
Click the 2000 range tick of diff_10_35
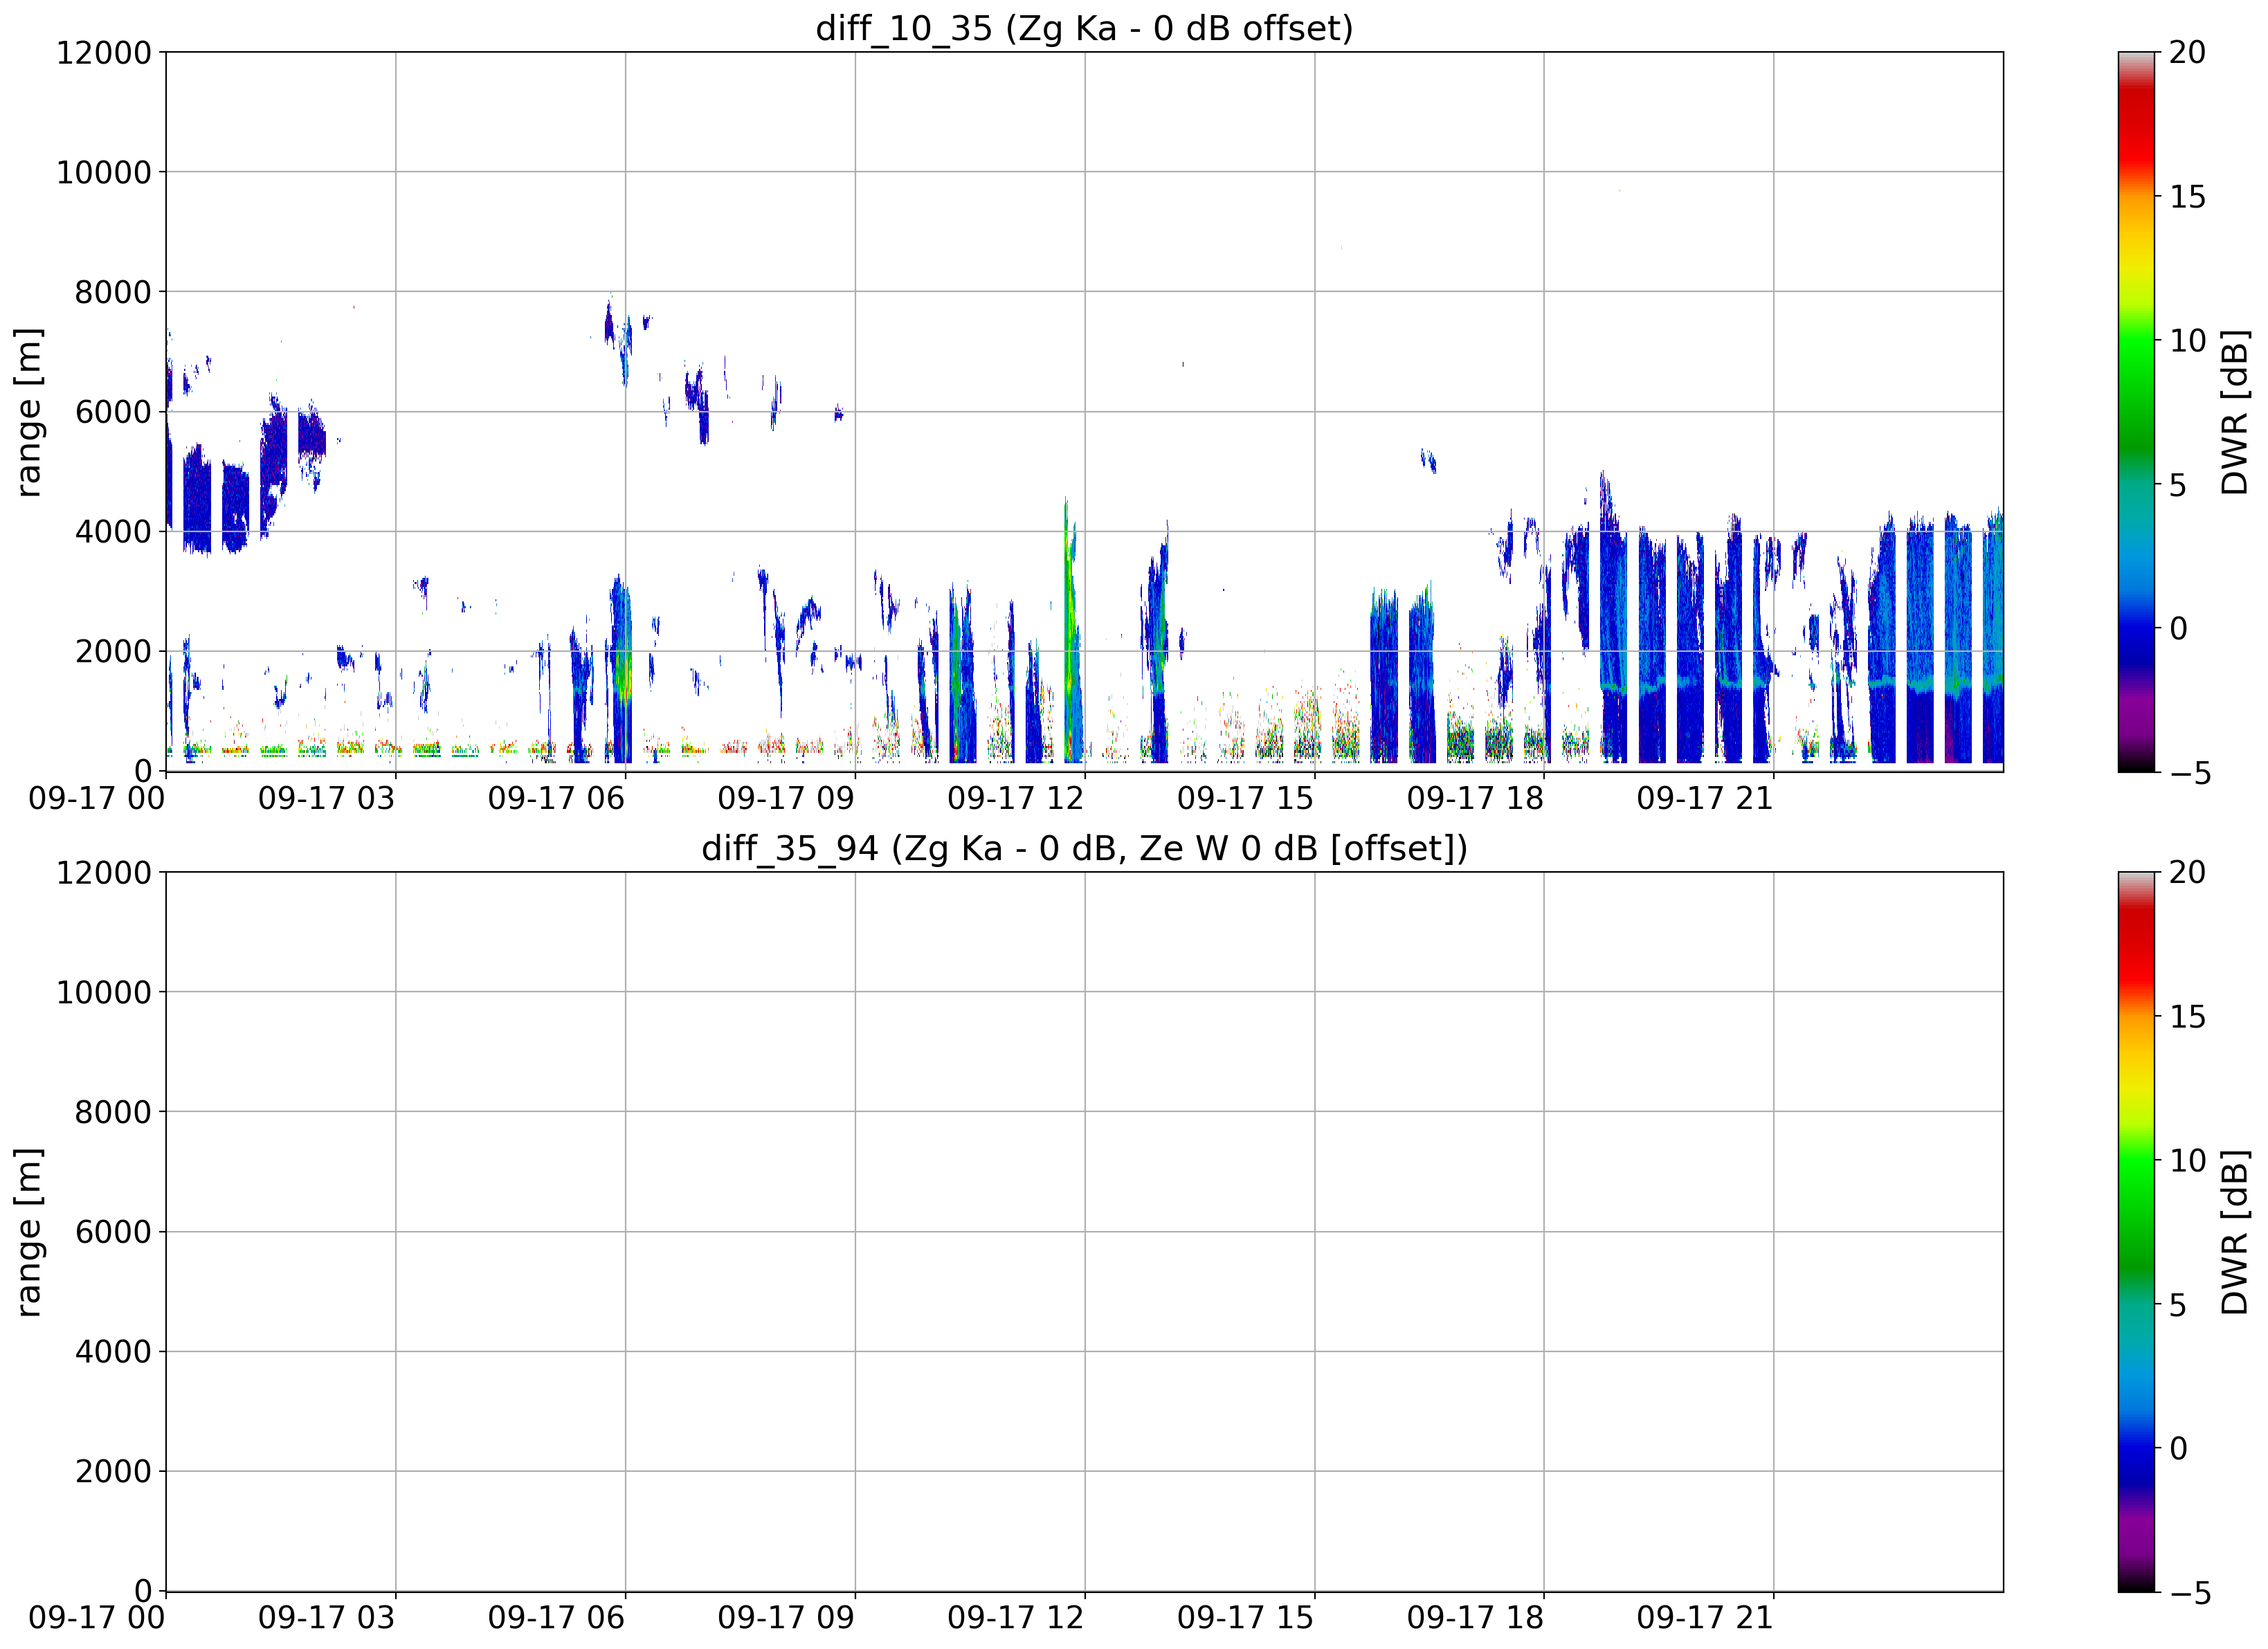(113, 651)
